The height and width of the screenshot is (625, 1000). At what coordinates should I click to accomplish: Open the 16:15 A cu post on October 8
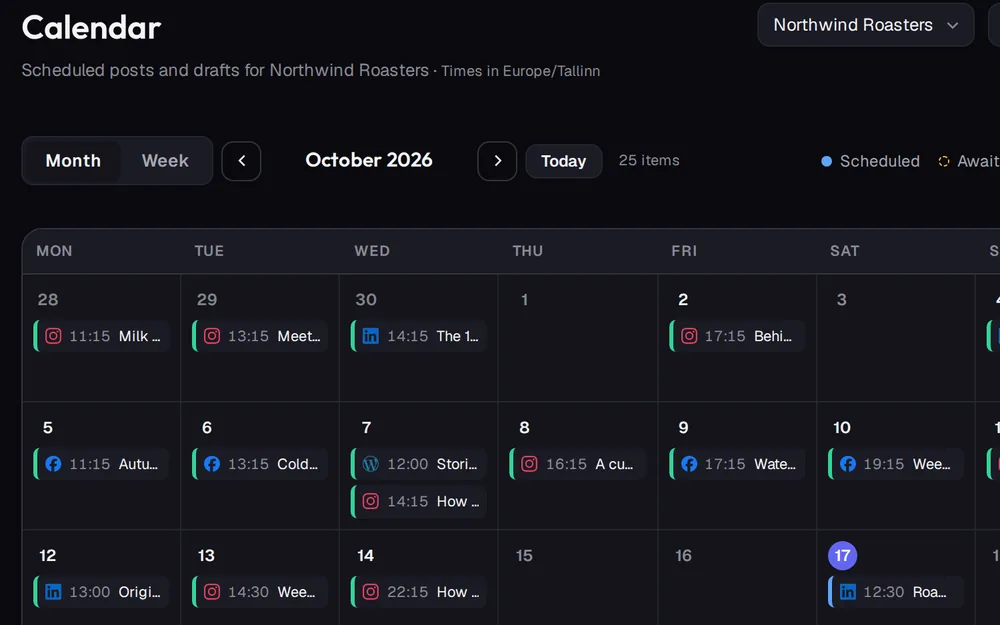(x=578, y=464)
